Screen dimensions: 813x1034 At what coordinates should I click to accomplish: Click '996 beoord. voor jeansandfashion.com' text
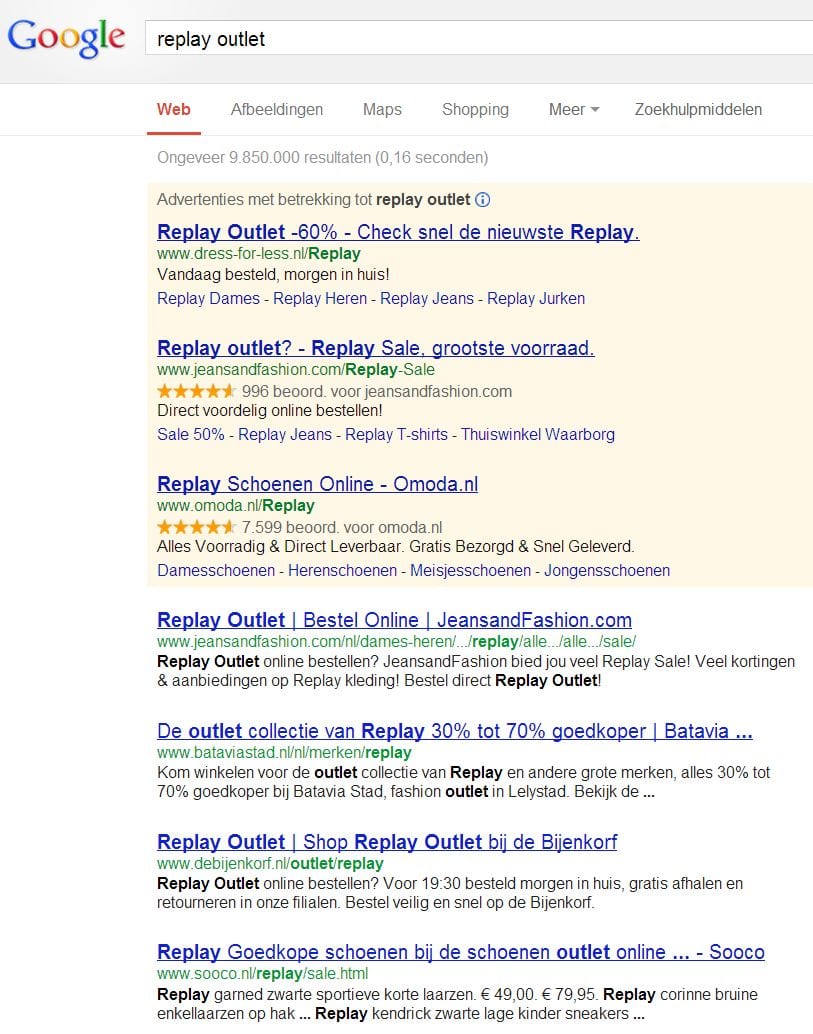point(376,392)
